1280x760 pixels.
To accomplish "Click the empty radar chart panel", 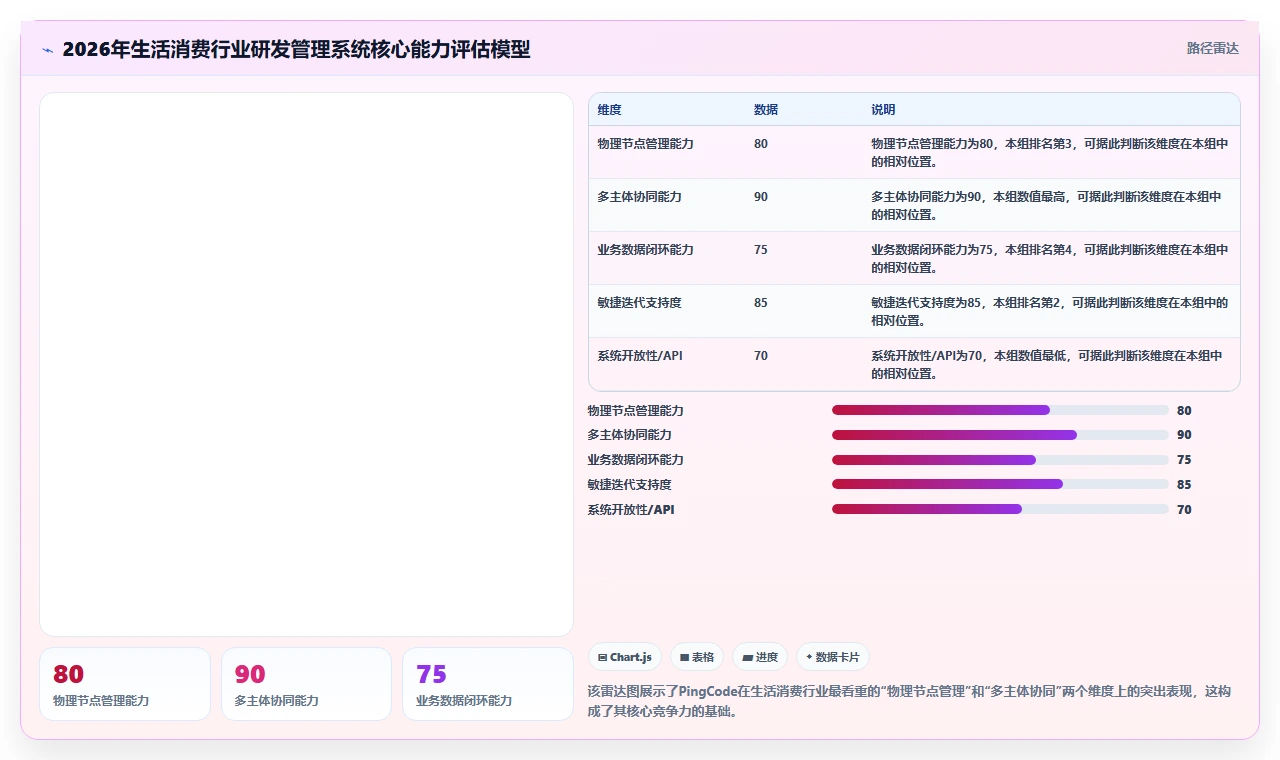I will (306, 364).
